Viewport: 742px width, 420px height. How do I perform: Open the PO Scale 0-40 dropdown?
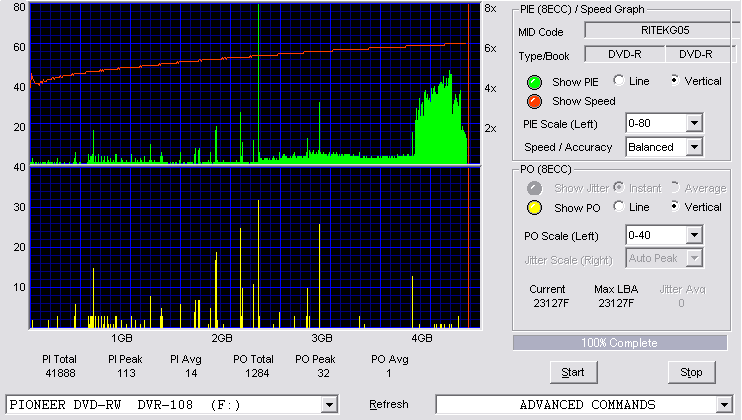click(694, 235)
